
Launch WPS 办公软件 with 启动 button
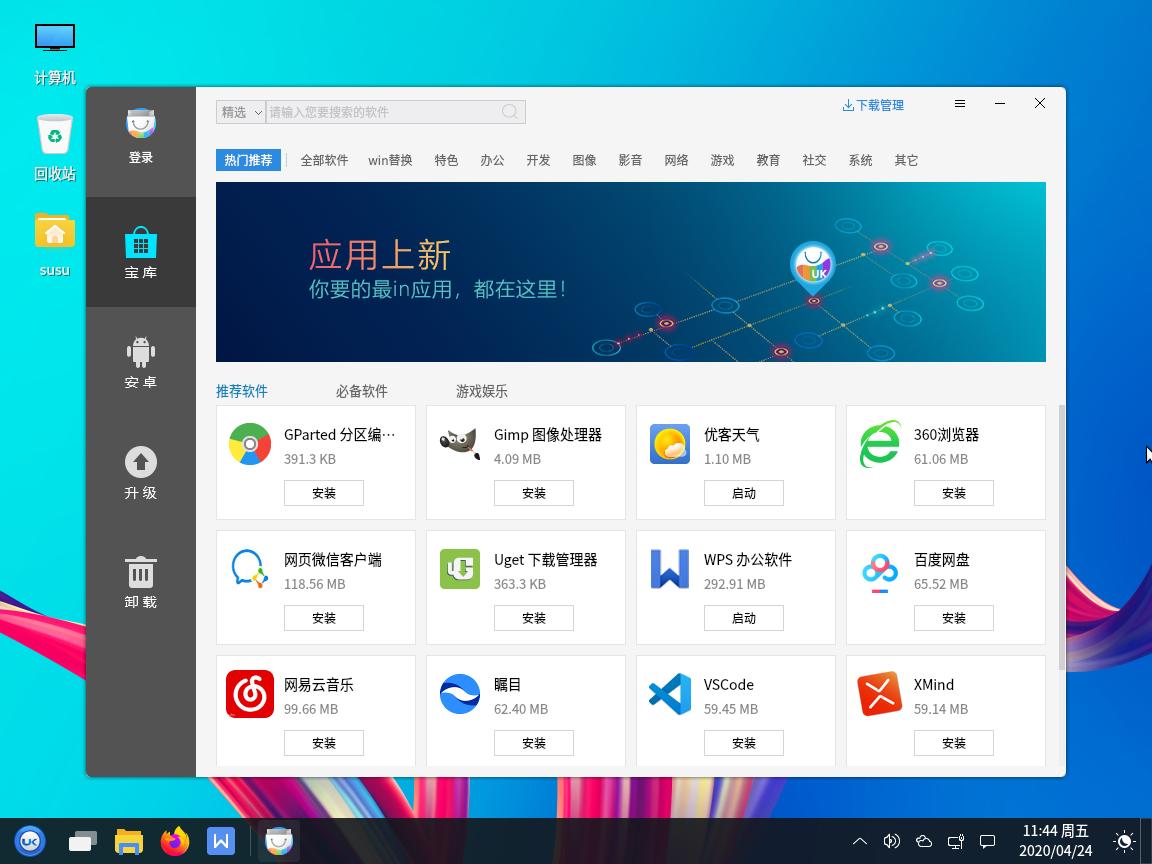744,618
